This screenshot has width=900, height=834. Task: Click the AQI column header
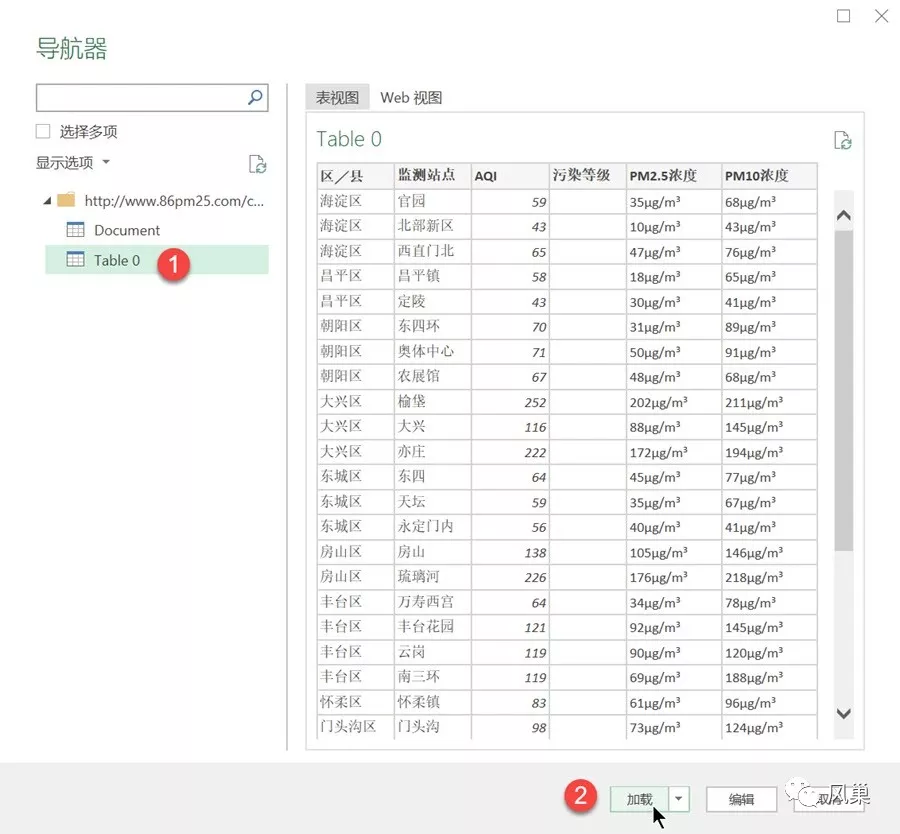(x=510, y=176)
